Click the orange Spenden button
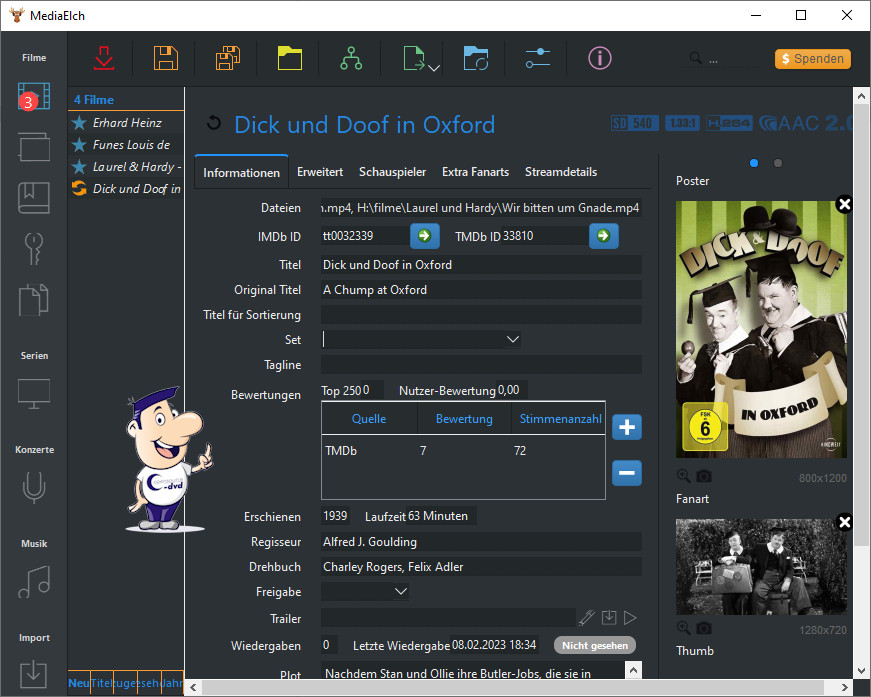This screenshot has height=697, width=871. [x=812, y=59]
